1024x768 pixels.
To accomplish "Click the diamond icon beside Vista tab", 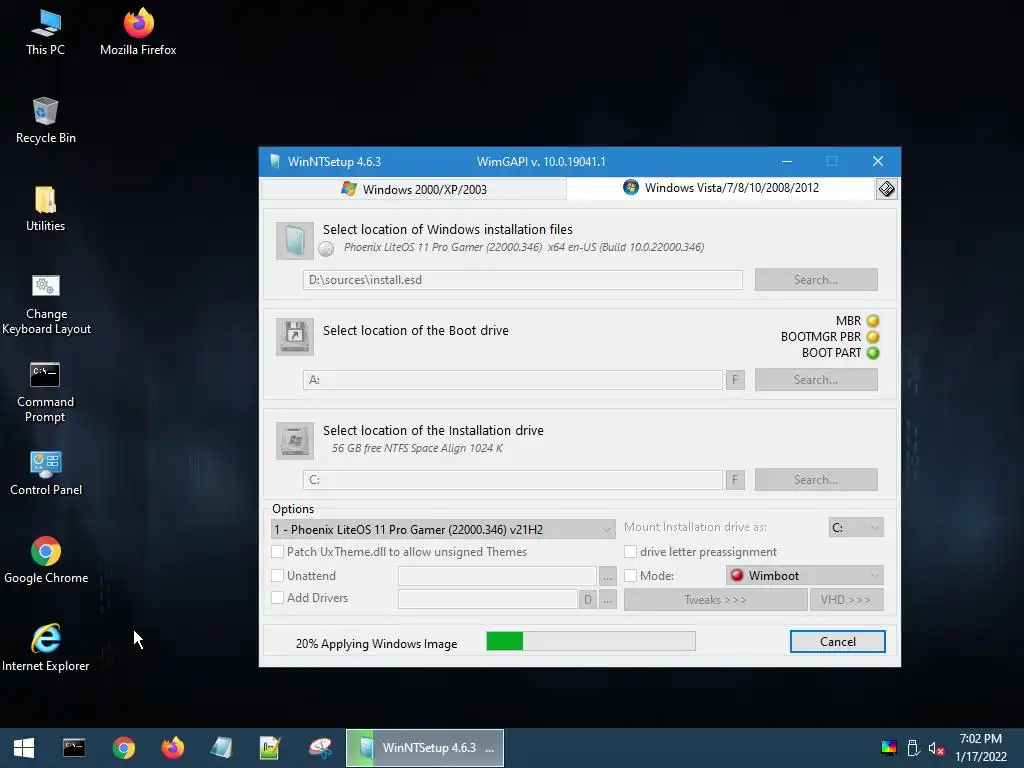I will click(x=886, y=189).
